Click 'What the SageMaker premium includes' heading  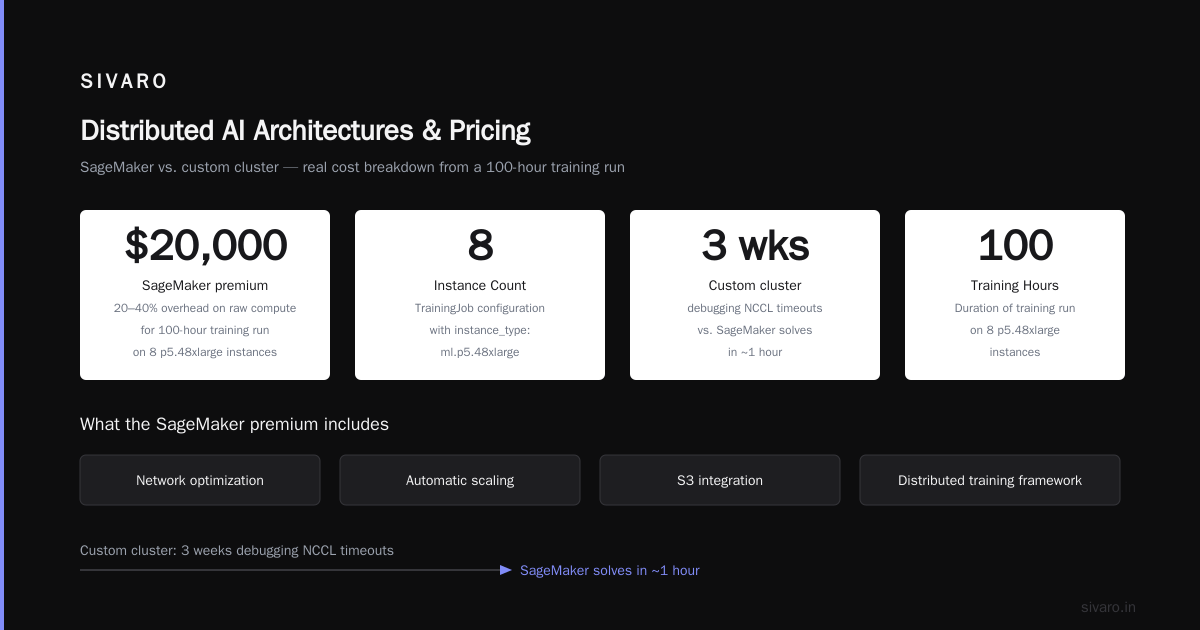tap(234, 424)
